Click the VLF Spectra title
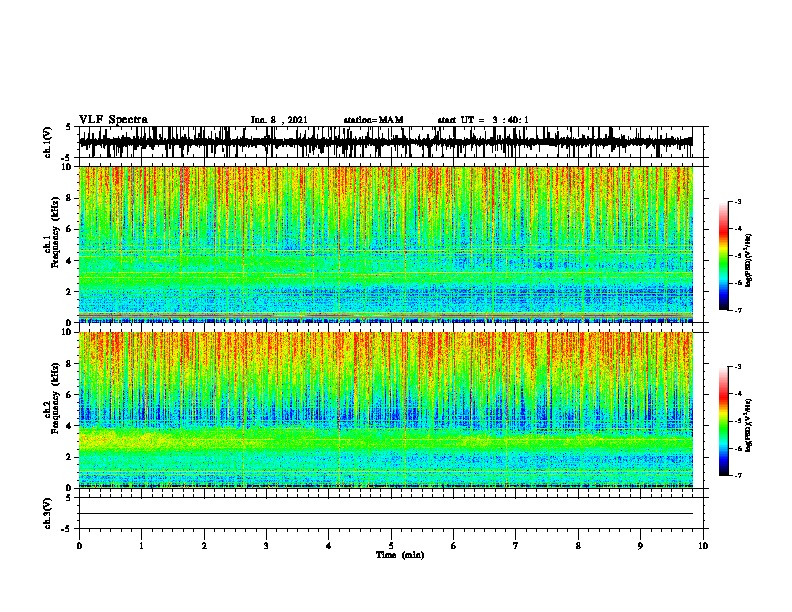This screenshot has width=792, height=612. pos(113,120)
